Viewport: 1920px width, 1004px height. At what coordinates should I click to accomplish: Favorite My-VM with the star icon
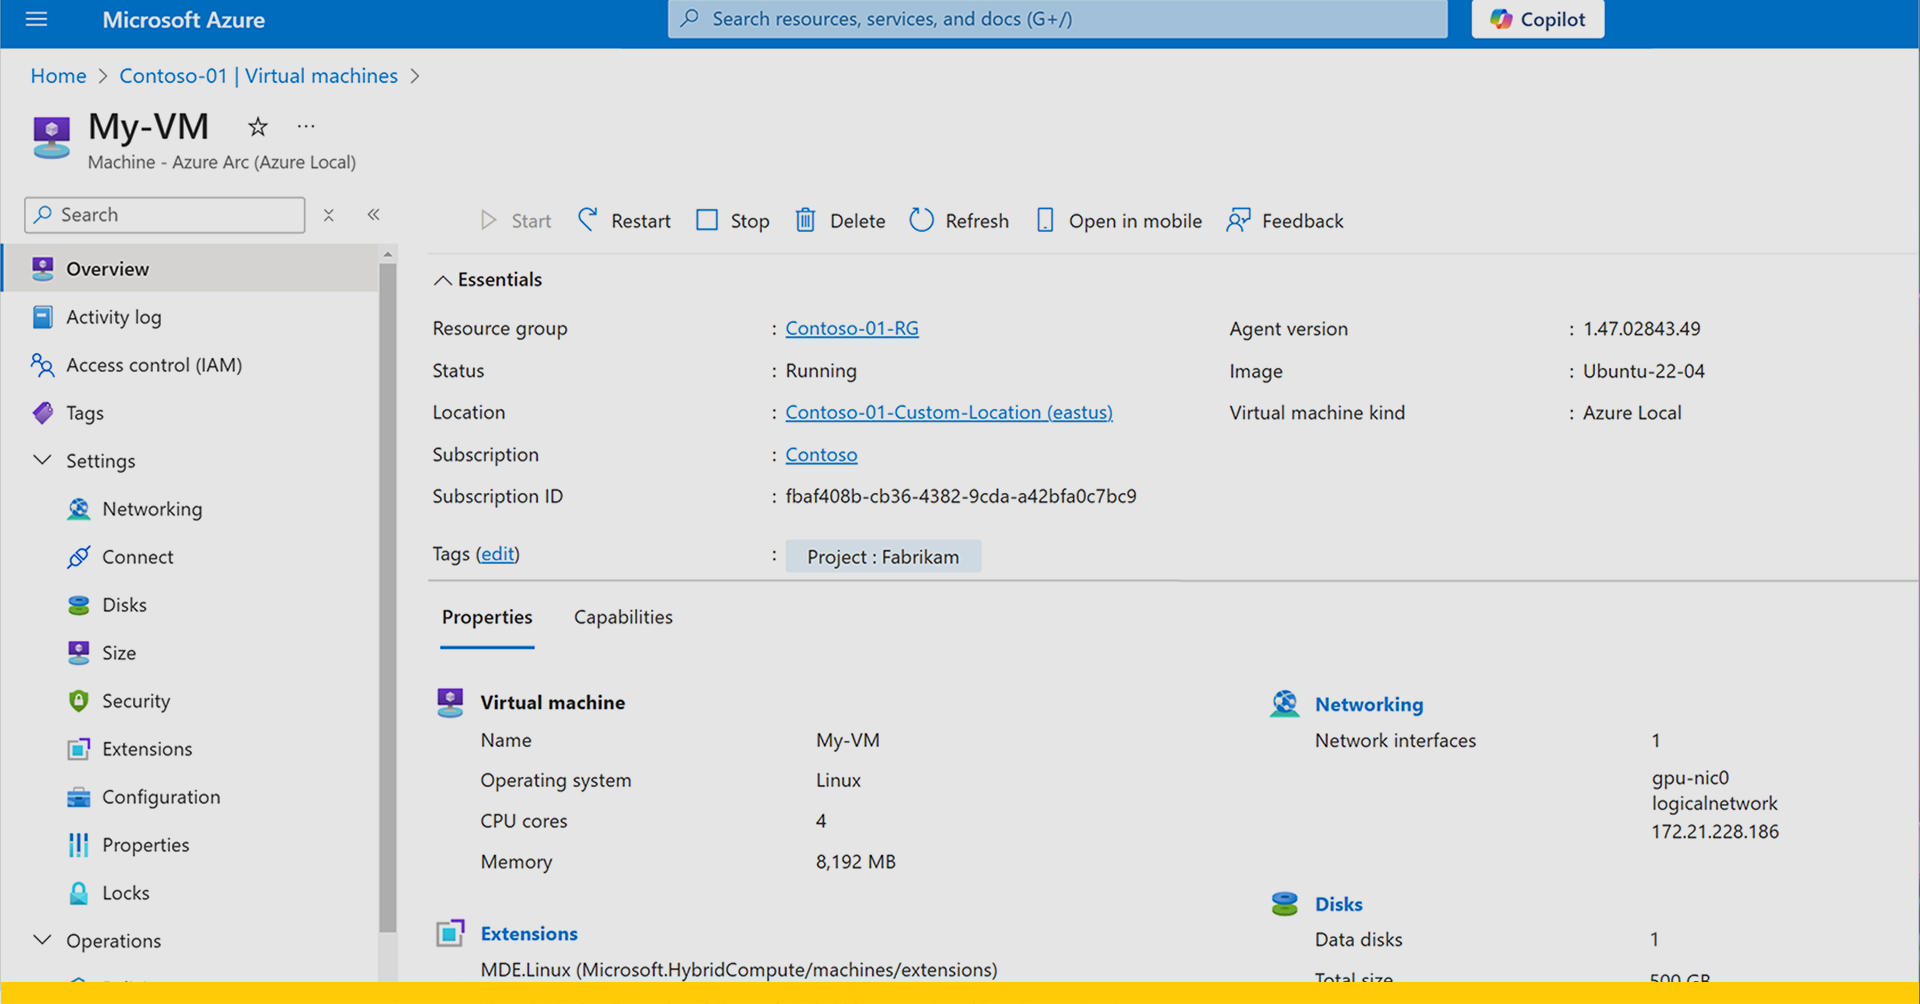pos(258,127)
